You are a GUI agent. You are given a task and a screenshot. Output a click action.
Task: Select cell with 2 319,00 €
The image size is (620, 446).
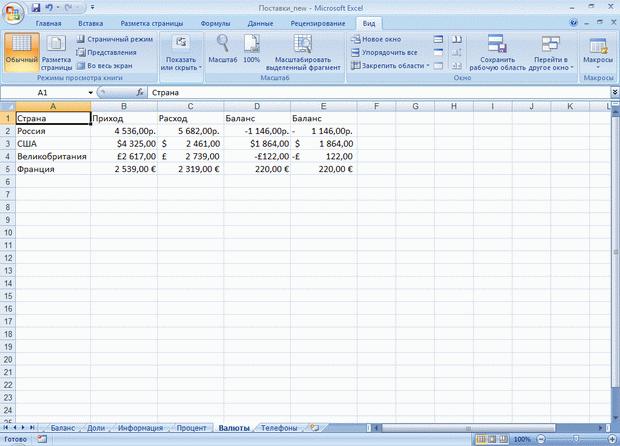click(190, 169)
